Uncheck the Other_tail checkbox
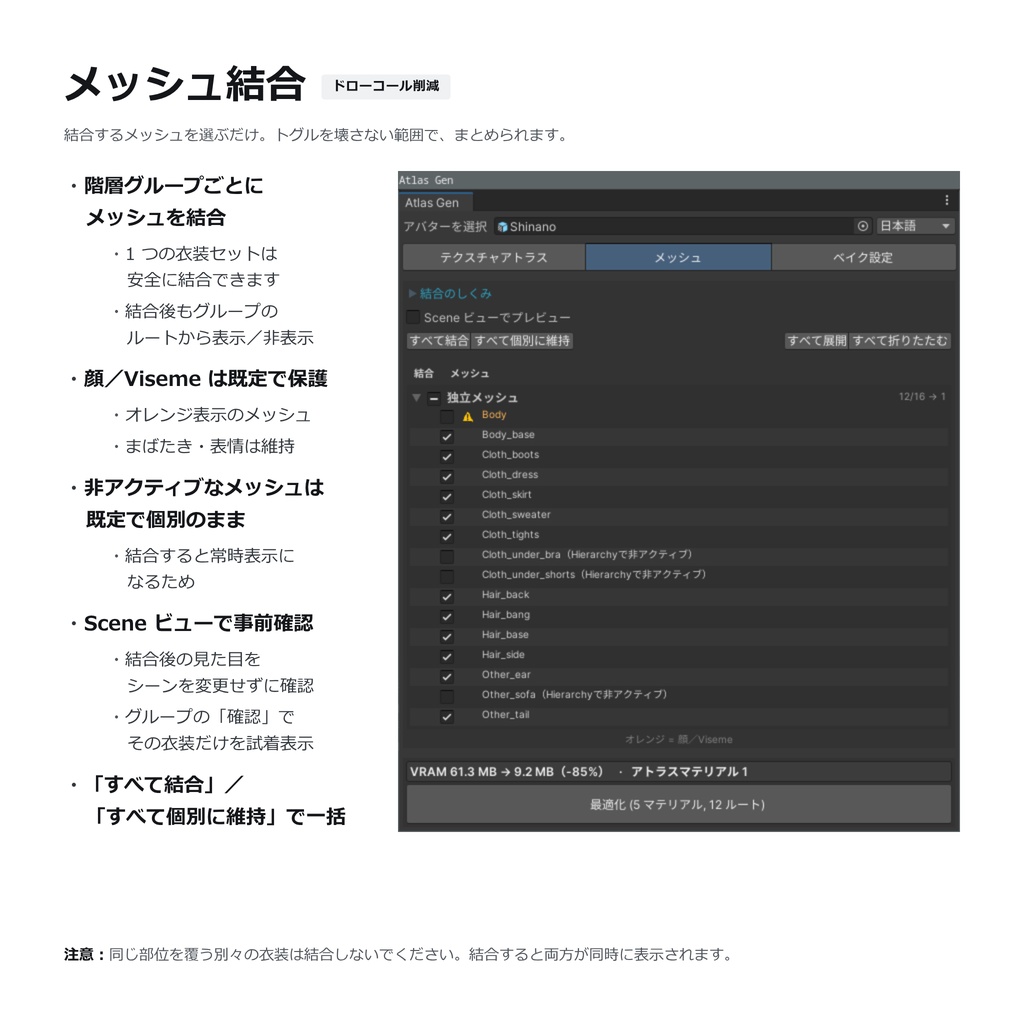 click(x=447, y=716)
